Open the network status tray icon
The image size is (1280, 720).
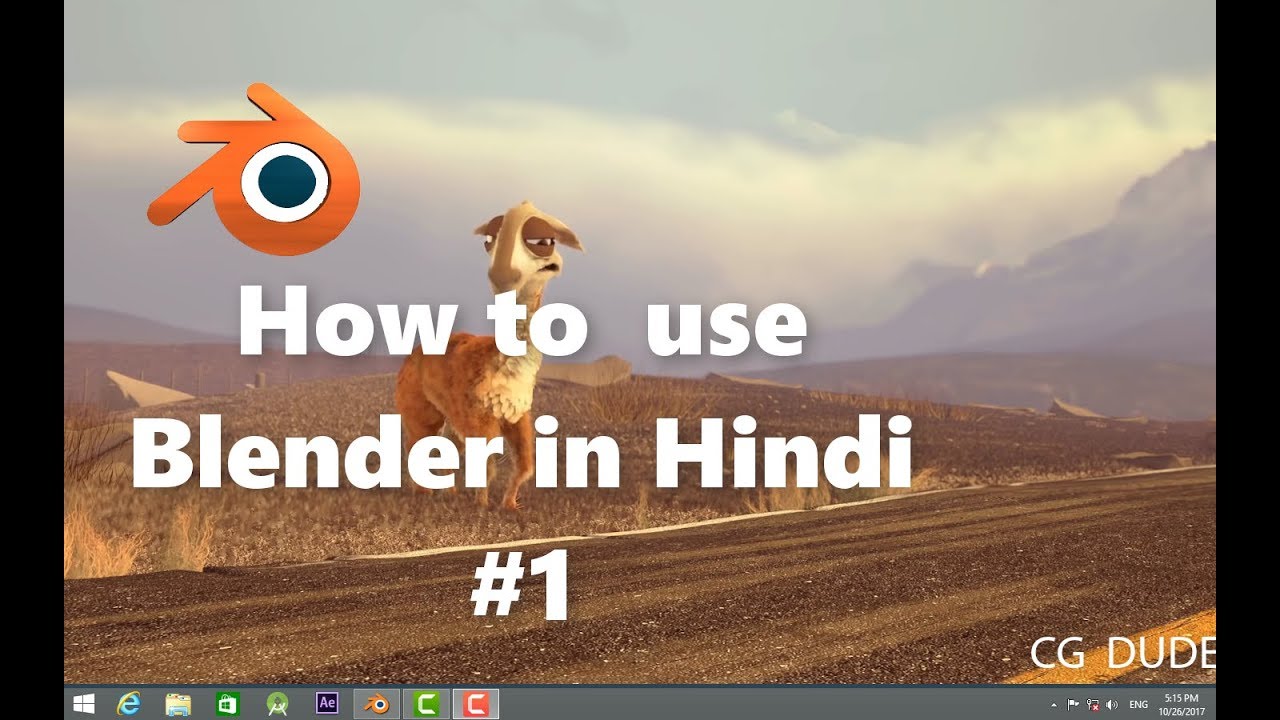1092,705
